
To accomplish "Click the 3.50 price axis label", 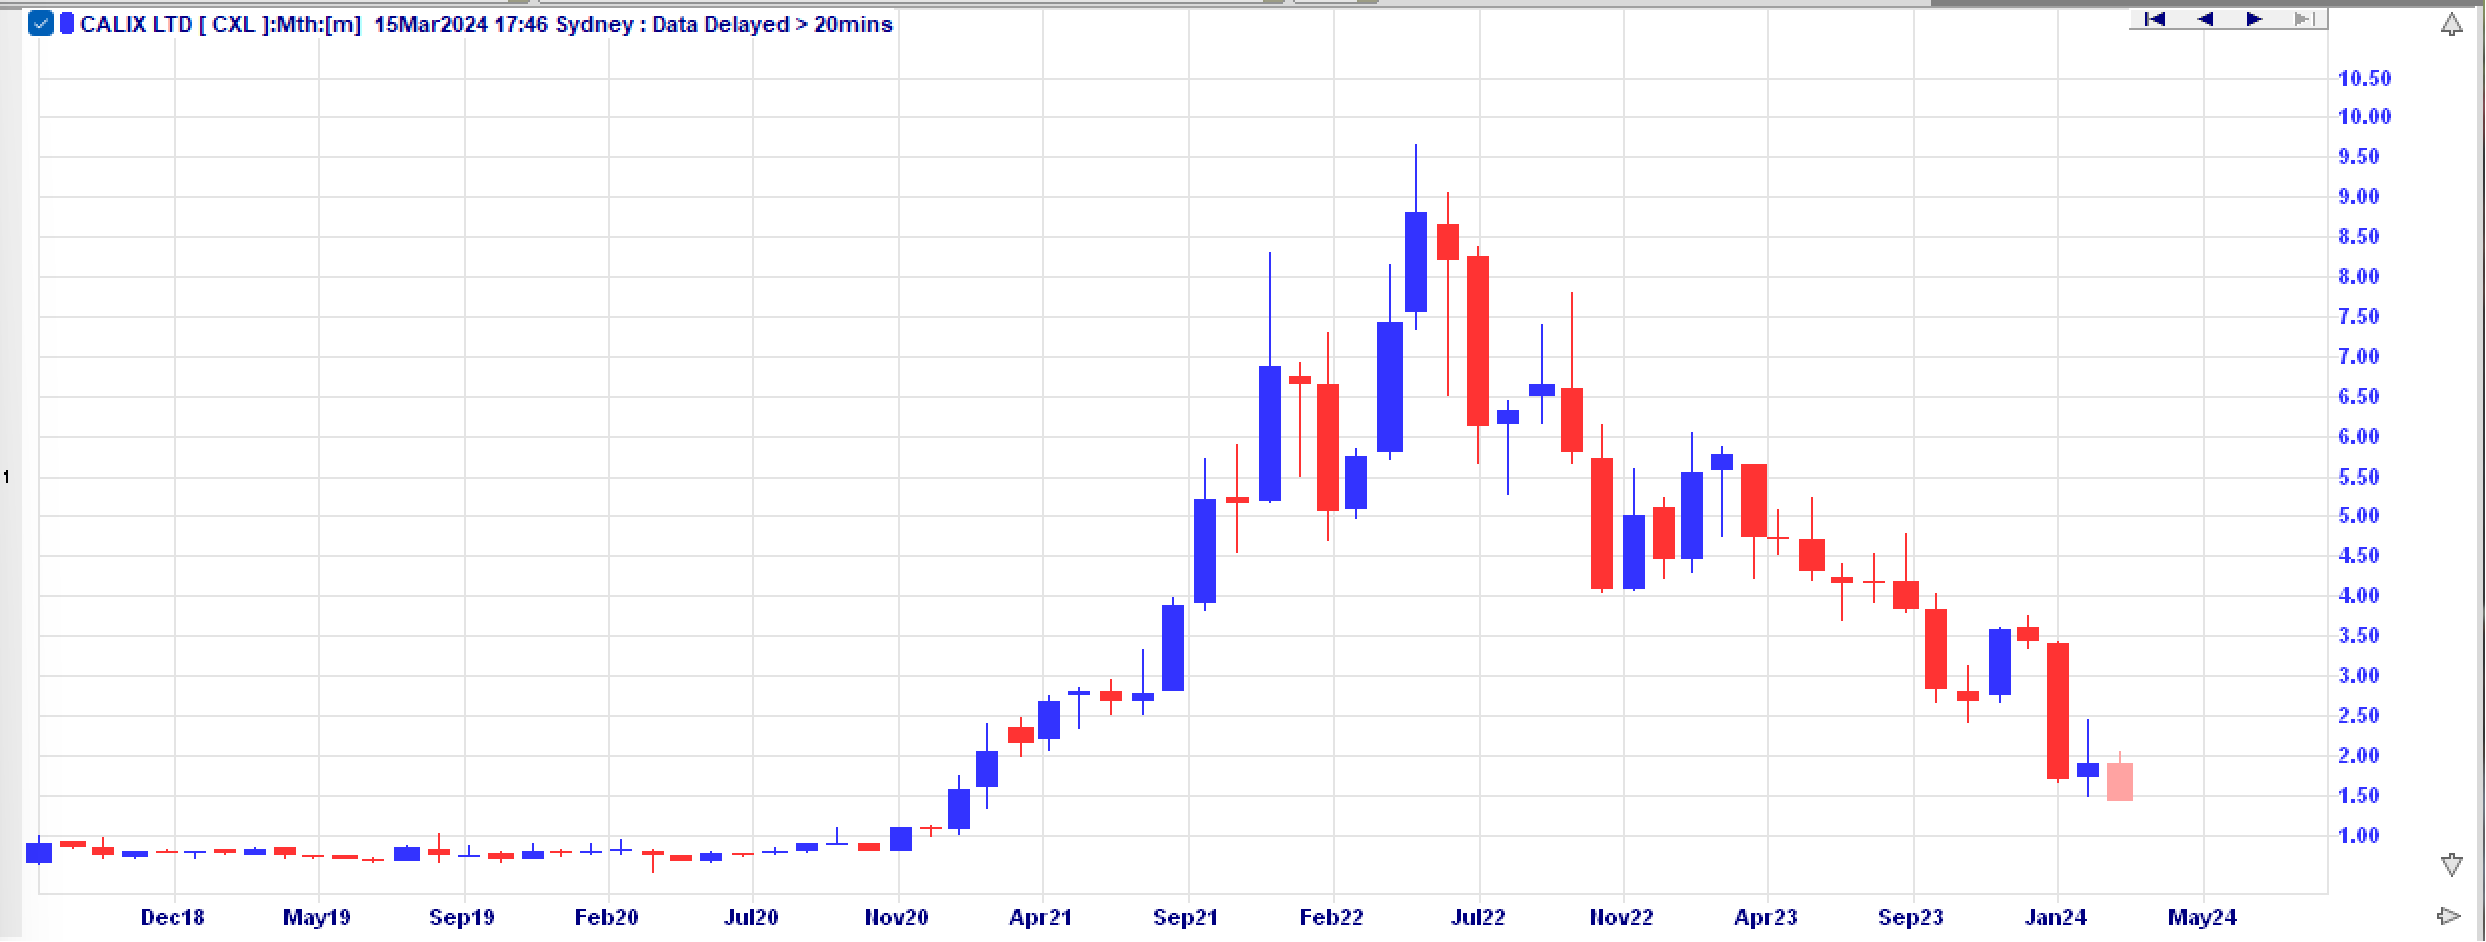I will (2358, 635).
